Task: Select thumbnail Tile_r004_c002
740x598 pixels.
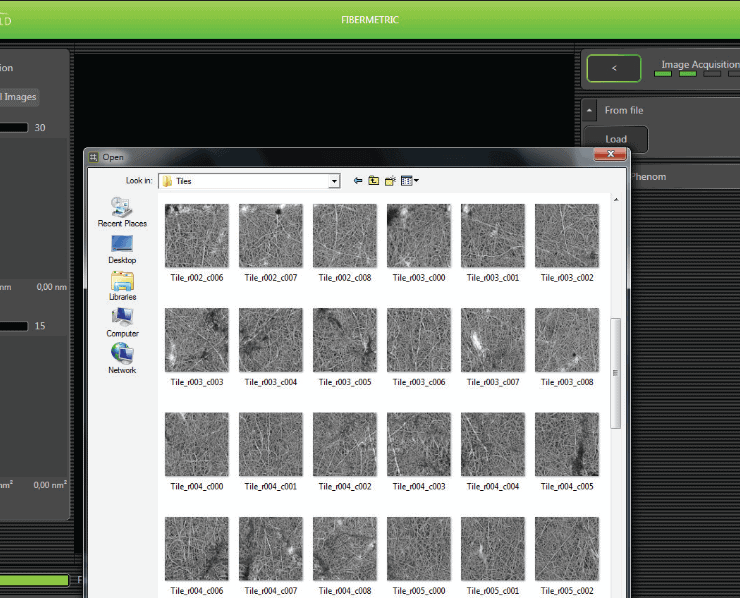Action: pos(345,444)
